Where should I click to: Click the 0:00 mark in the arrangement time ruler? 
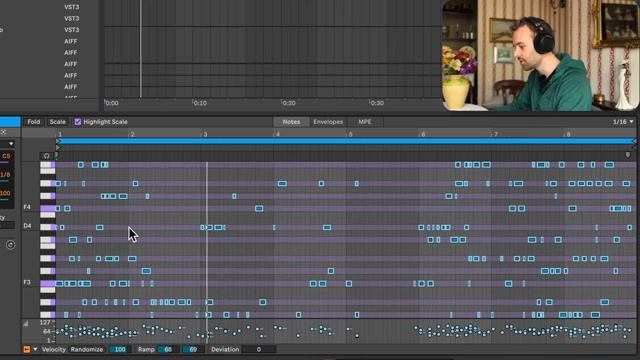point(111,103)
